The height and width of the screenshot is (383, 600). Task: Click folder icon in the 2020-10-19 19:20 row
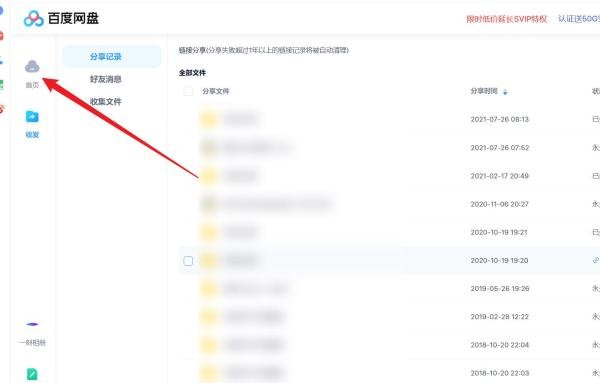[209, 261]
